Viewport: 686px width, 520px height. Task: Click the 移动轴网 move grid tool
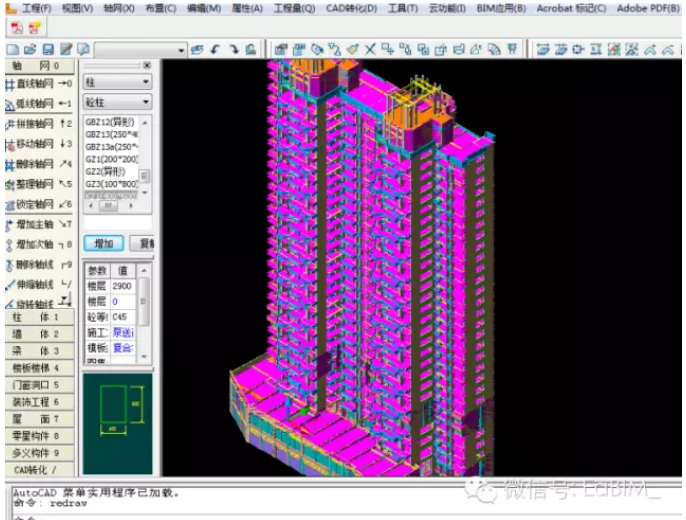tap(38, 144)
